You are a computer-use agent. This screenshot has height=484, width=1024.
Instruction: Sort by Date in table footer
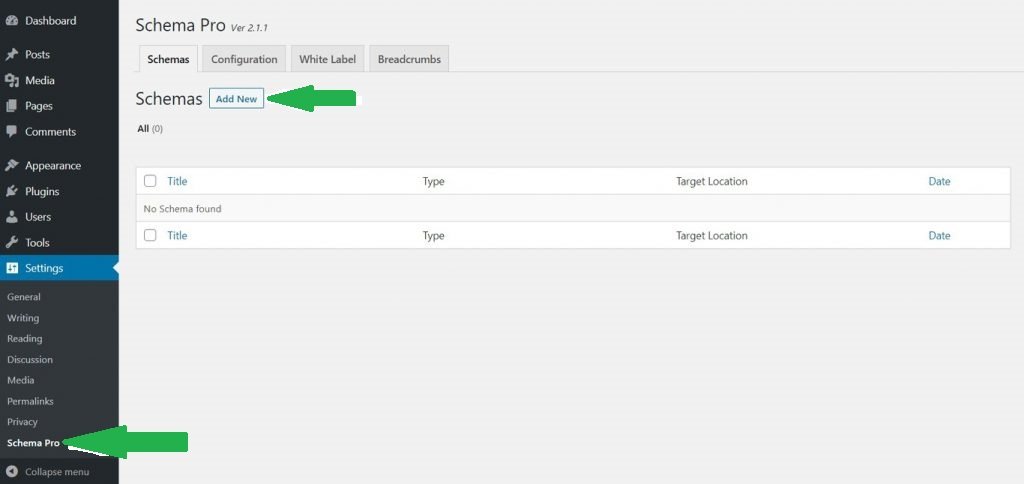939,235
